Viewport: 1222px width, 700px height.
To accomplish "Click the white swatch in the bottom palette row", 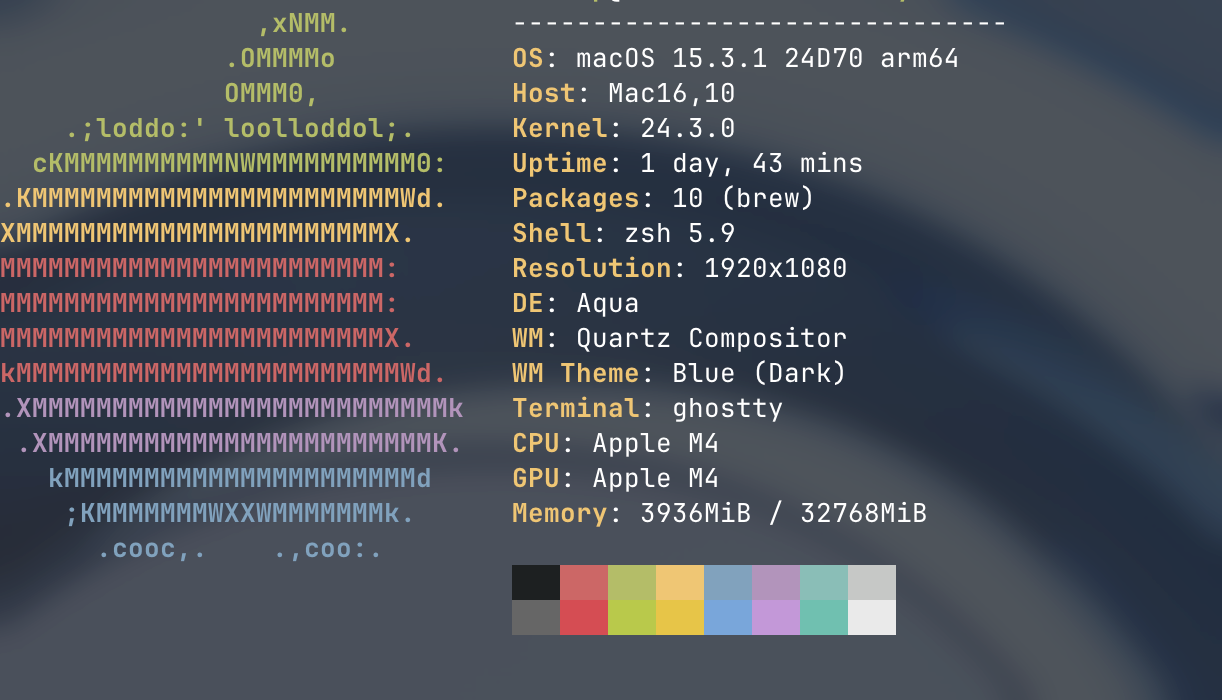I will [x=872, y=617].
